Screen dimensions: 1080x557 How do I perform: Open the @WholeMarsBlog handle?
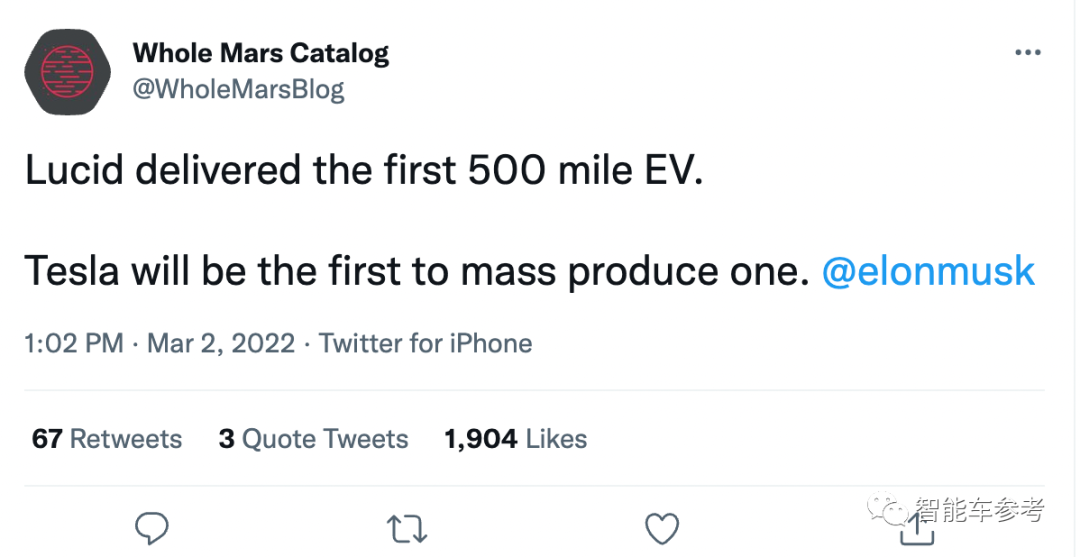[238, 90]
